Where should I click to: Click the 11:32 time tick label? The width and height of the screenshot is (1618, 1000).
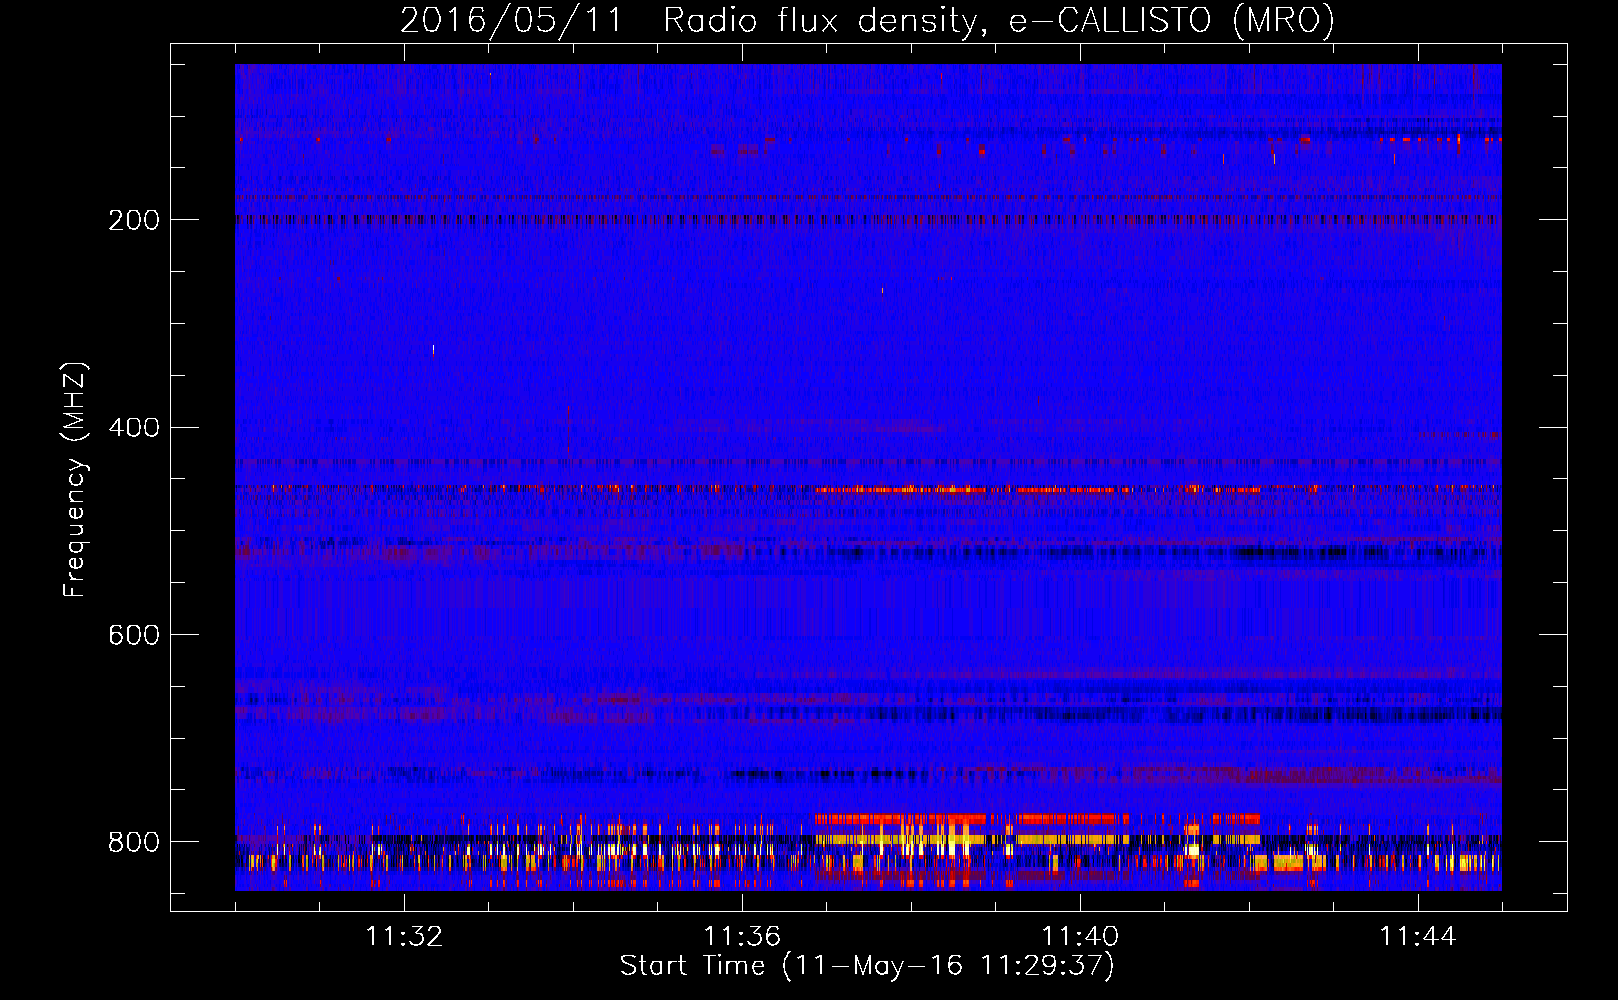pyautogui.click(x=404, y=937)
